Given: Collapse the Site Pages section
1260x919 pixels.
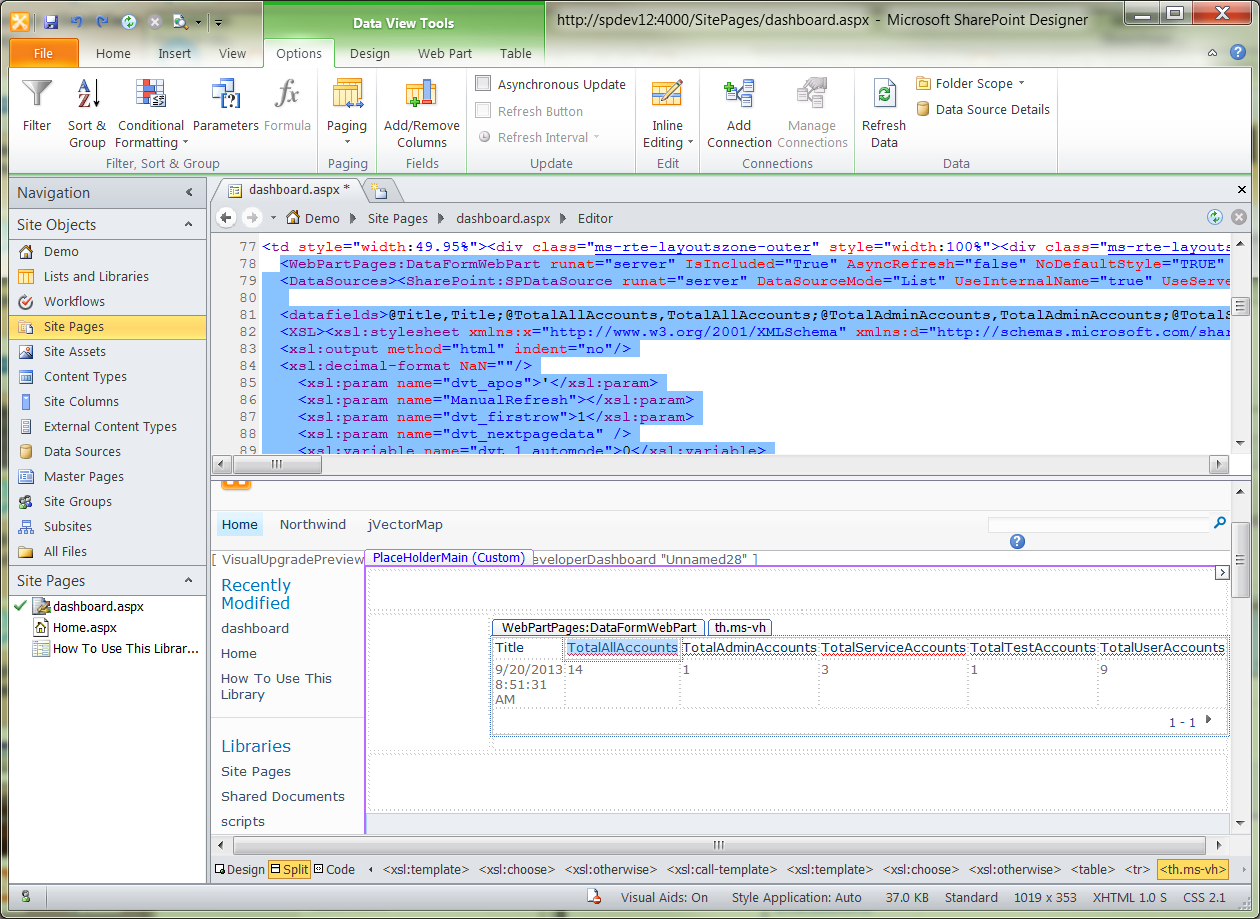Looking at the screenshot, I should [x=189, y=581].
